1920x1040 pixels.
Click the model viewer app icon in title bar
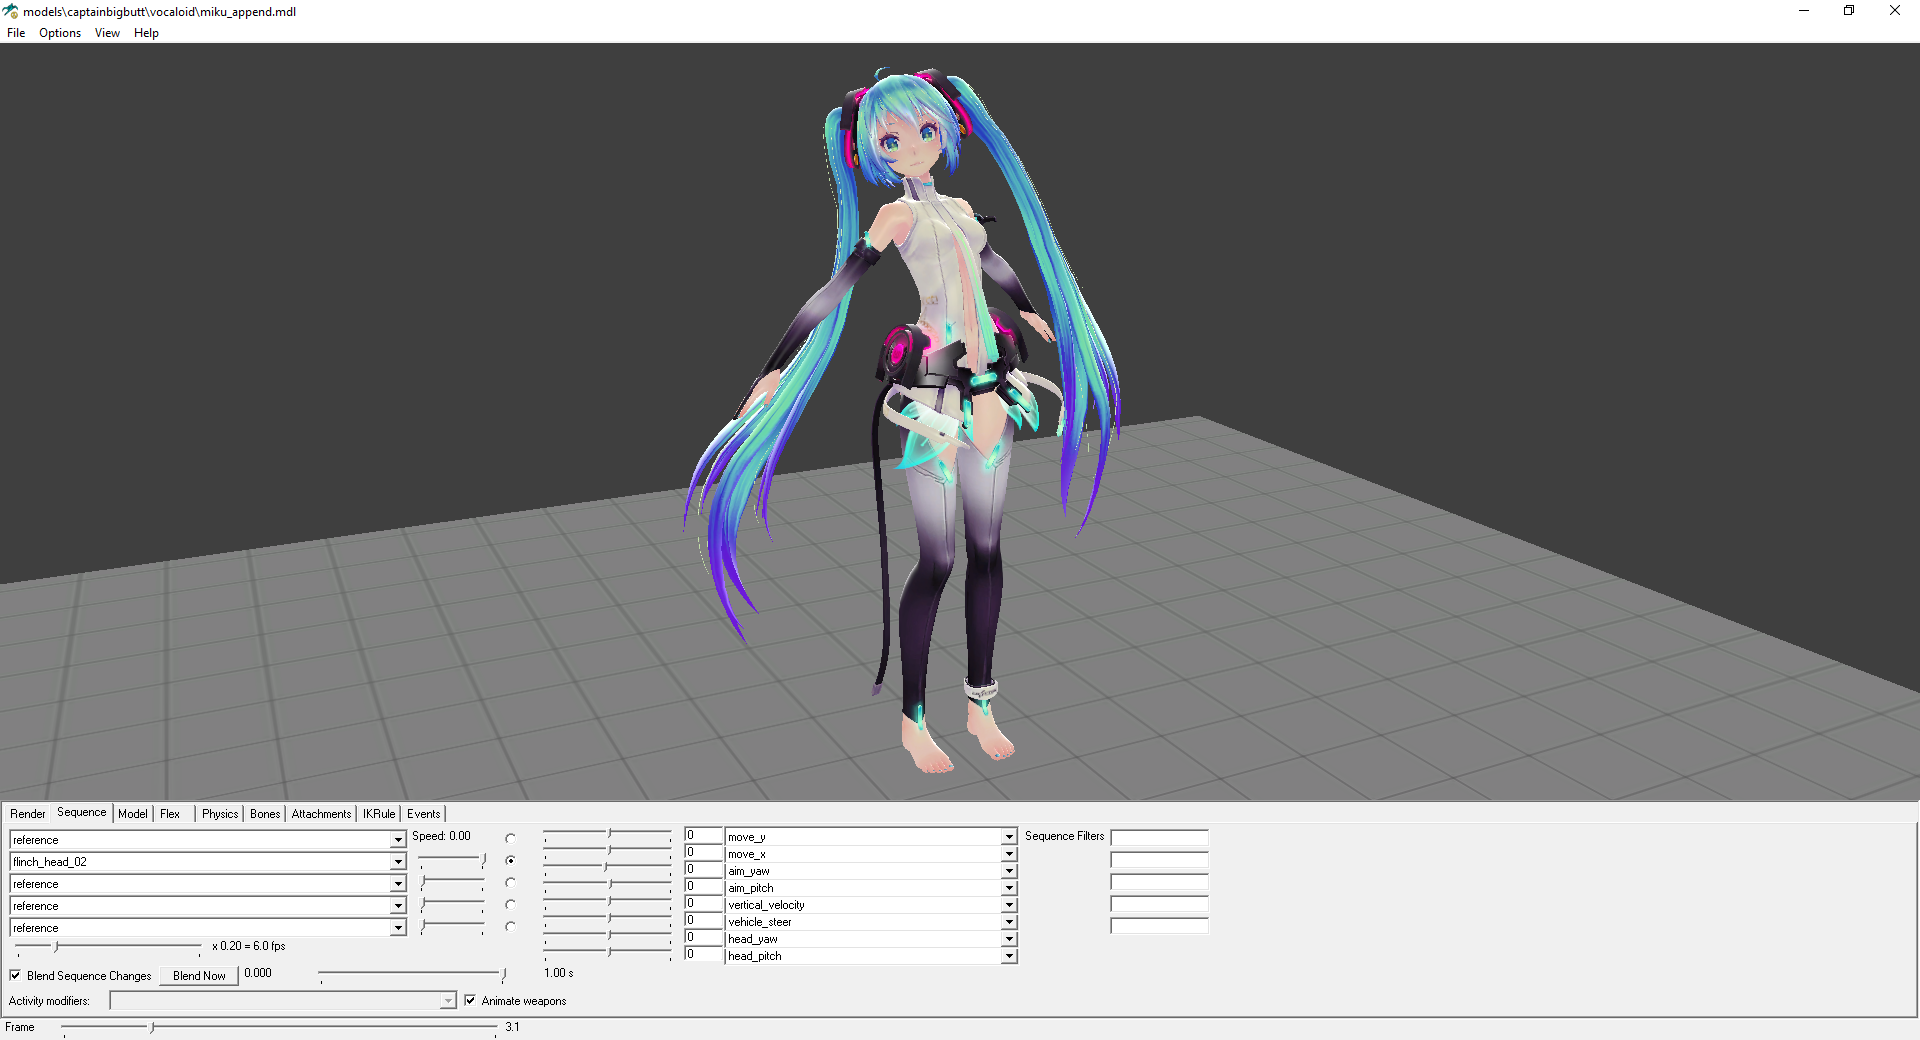click(10, 11)
